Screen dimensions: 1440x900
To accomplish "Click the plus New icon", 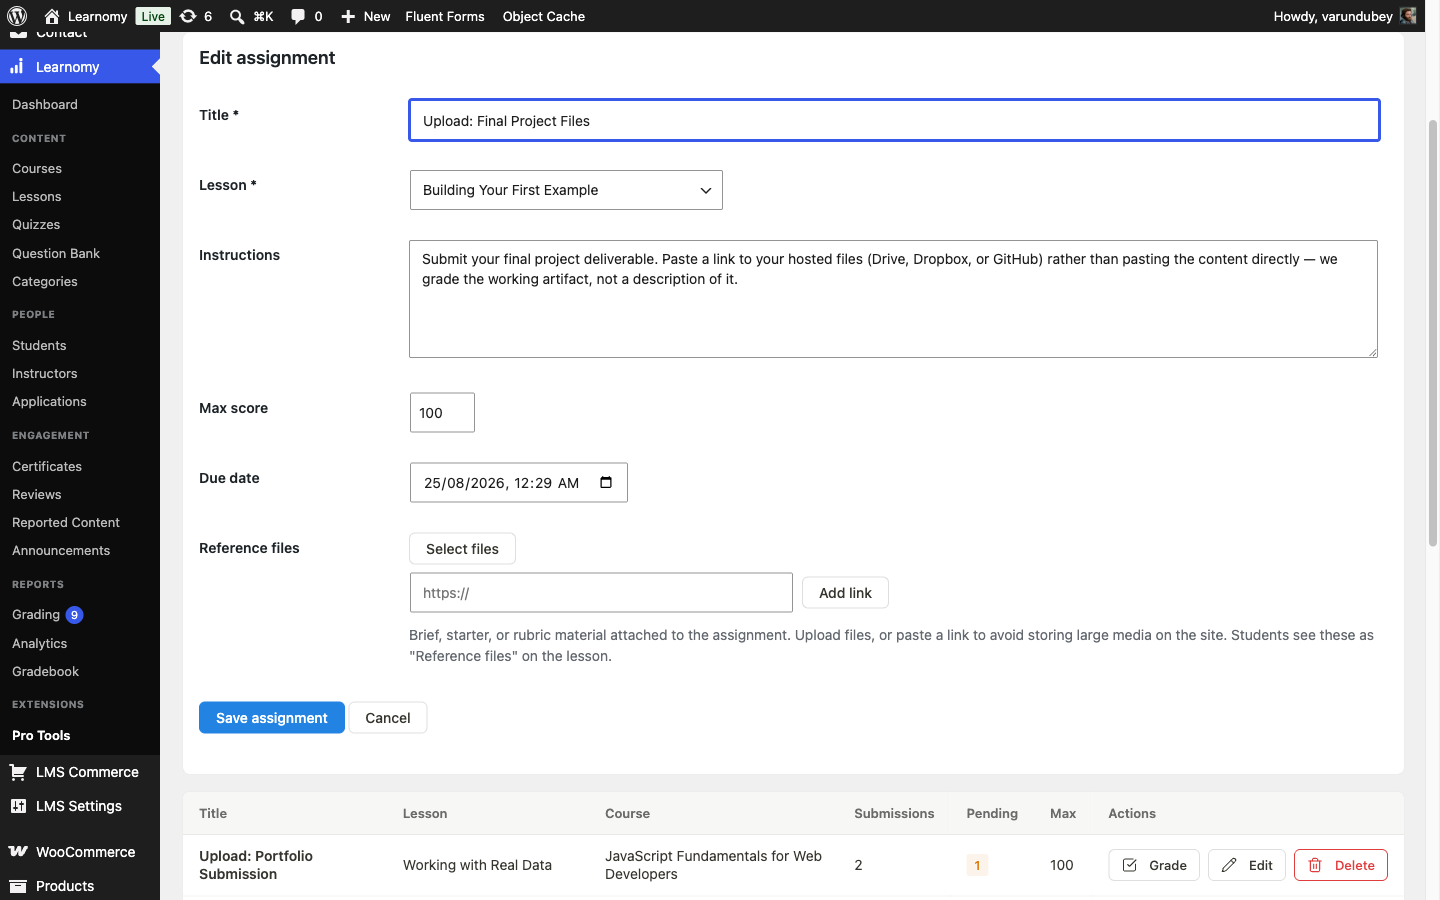I will (x=348, y=16).
